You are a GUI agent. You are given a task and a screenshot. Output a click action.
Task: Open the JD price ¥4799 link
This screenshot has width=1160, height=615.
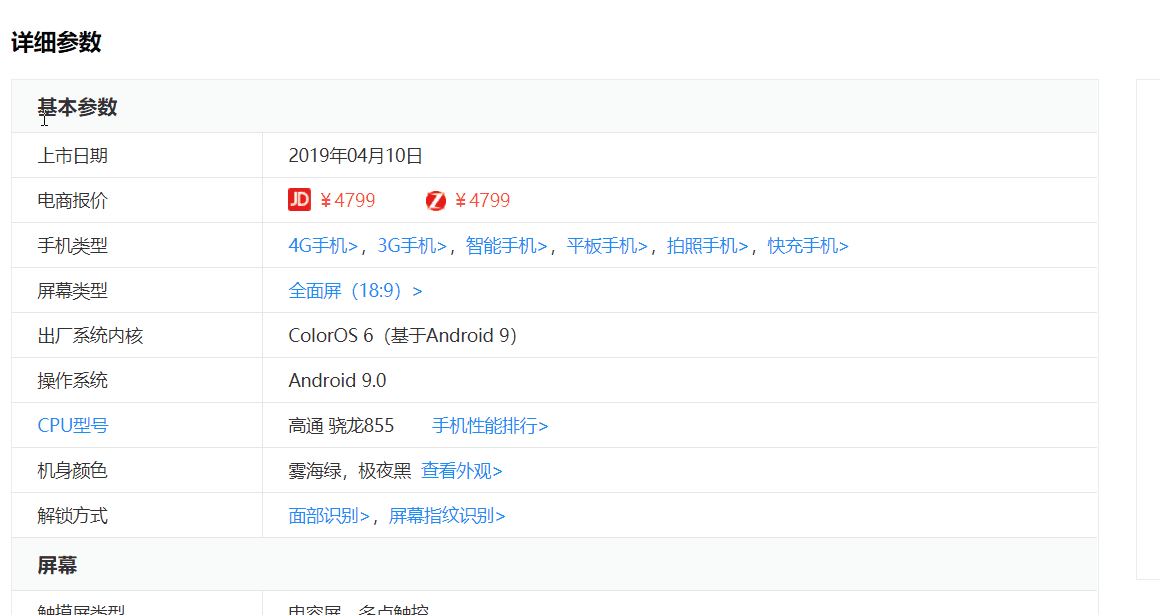pos(348,201)
